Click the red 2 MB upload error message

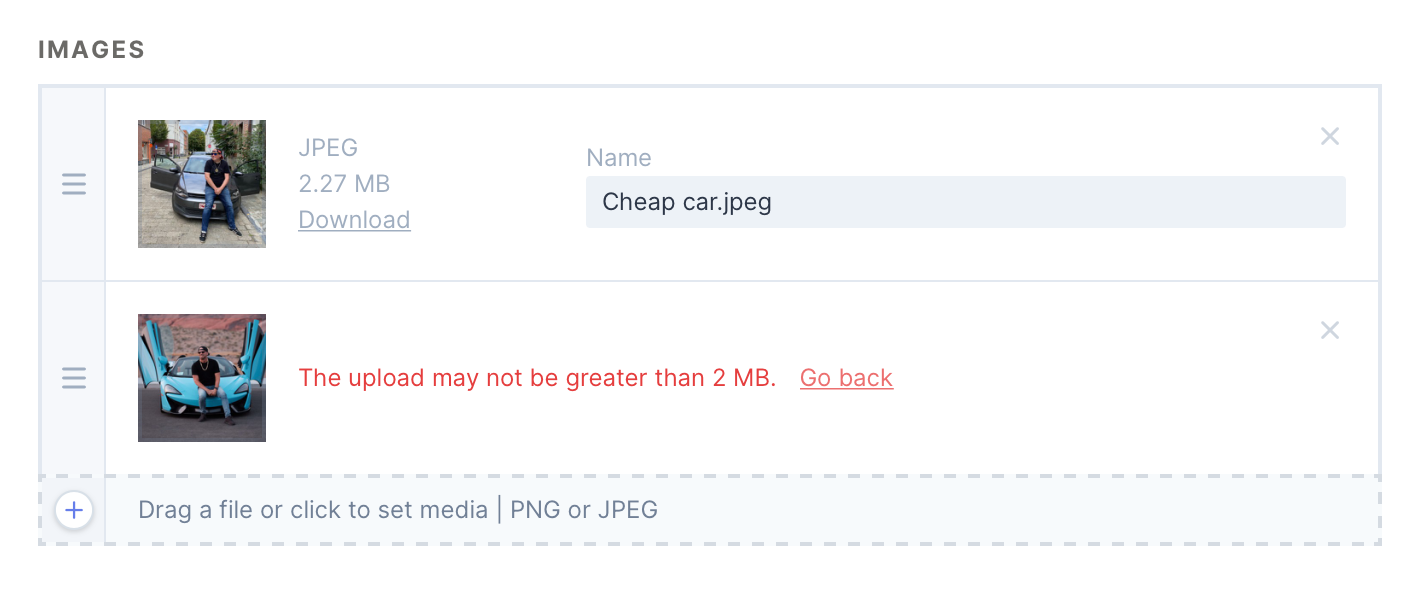(x=538, y=378)
